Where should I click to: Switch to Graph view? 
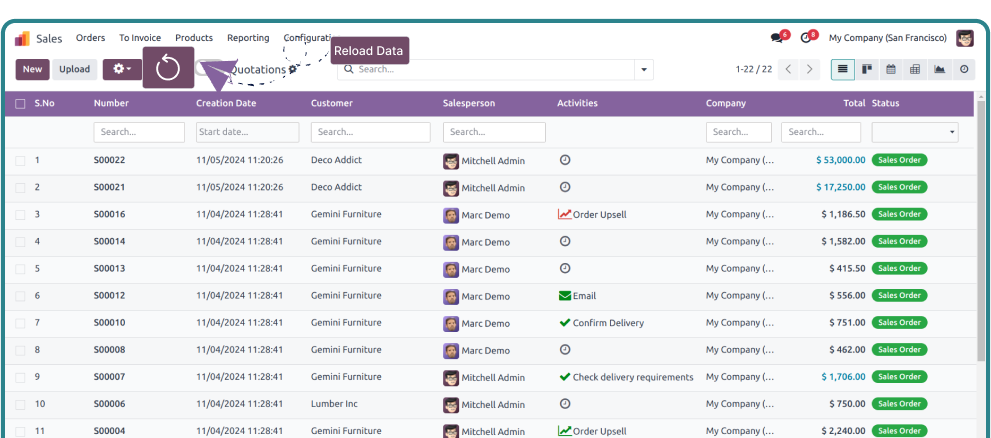[x=939, y=69]
